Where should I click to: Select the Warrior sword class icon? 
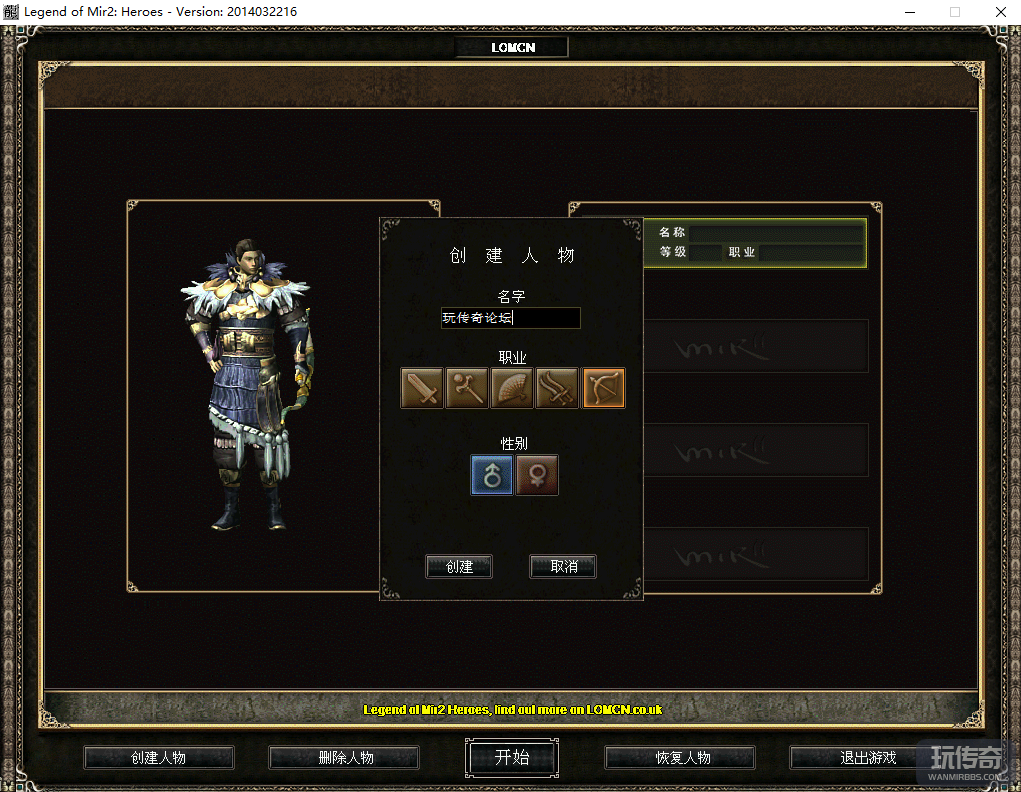pos(422,388)
